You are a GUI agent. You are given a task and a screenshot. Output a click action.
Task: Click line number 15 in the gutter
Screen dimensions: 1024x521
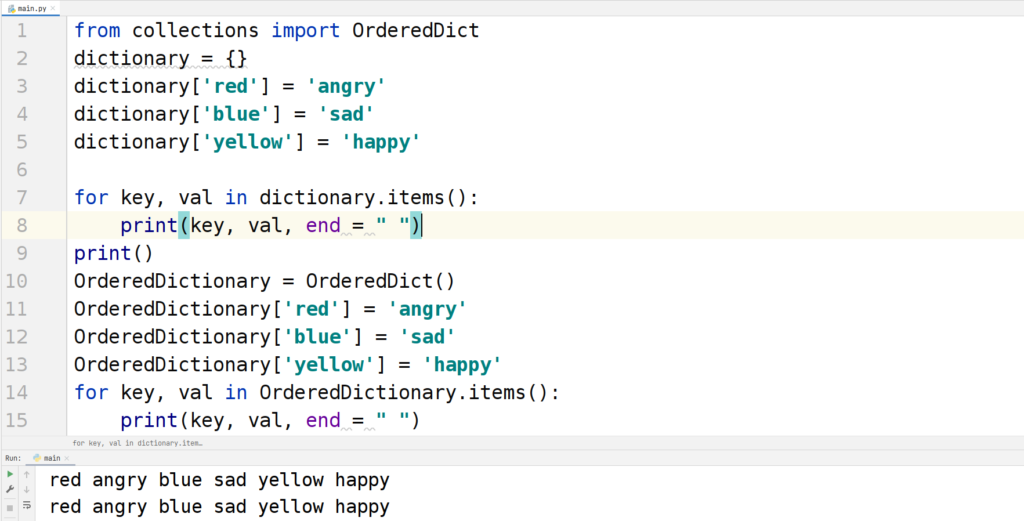click(17, 420)
